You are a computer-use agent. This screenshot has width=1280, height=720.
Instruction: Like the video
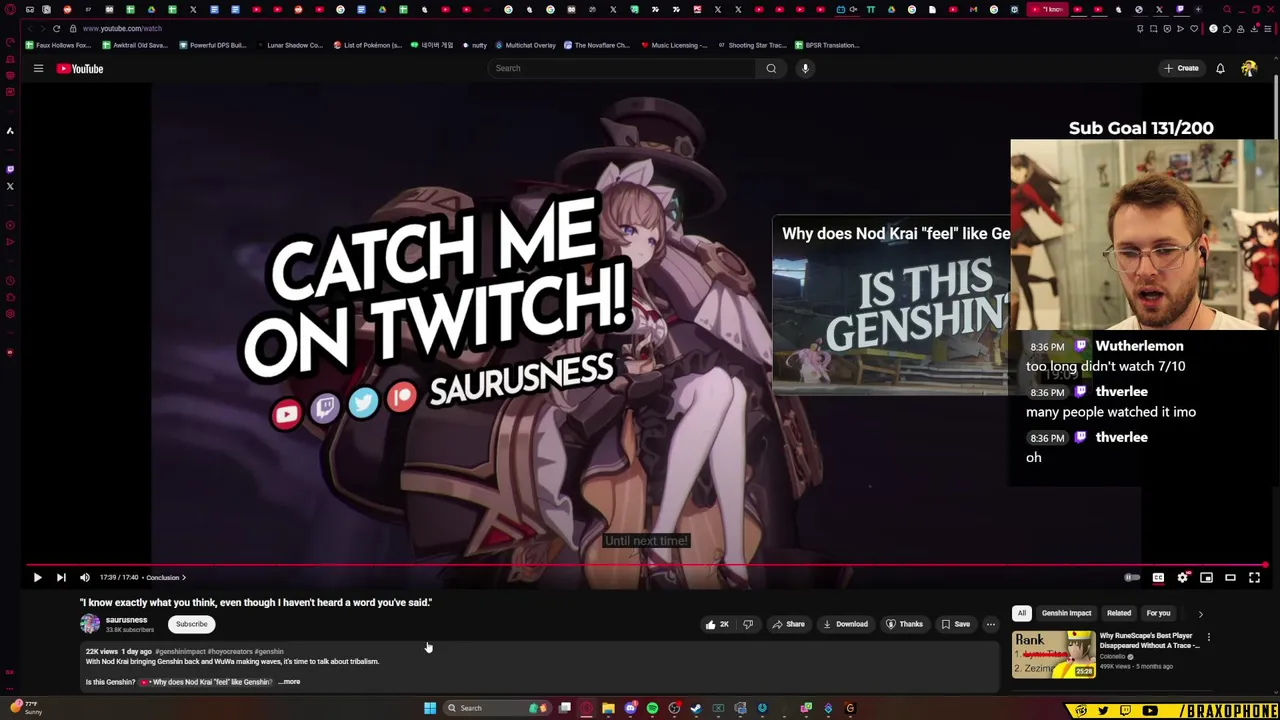pos(717,624)
